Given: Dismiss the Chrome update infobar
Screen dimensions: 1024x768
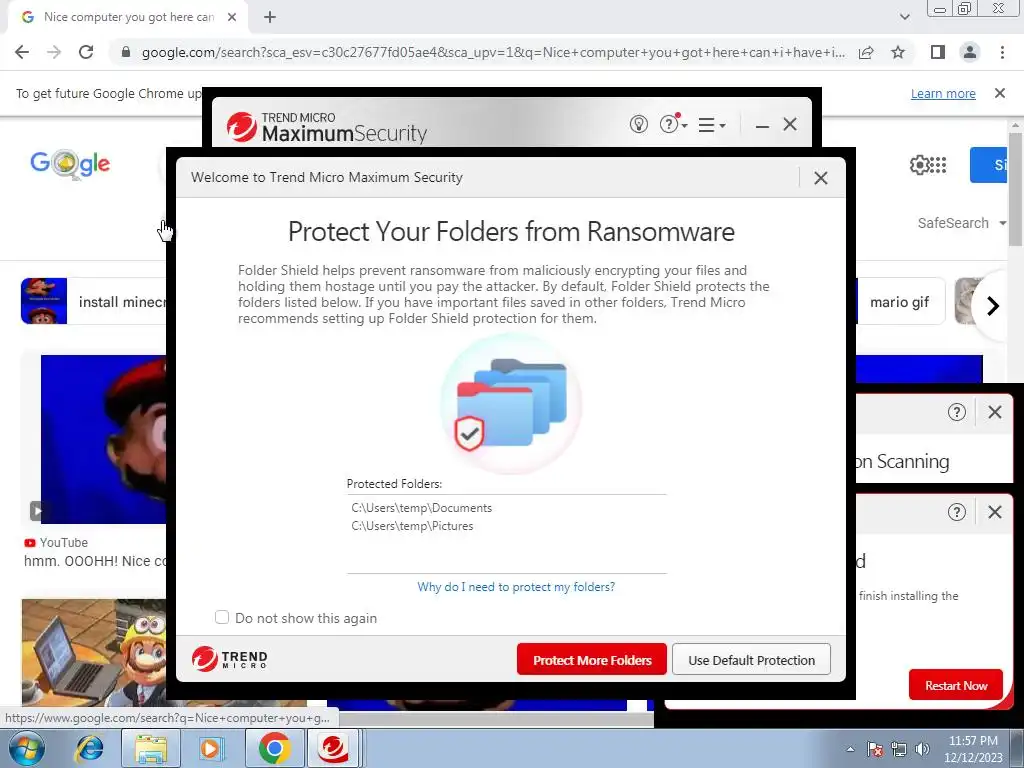Looking at the screenshot, I should 999,93.
